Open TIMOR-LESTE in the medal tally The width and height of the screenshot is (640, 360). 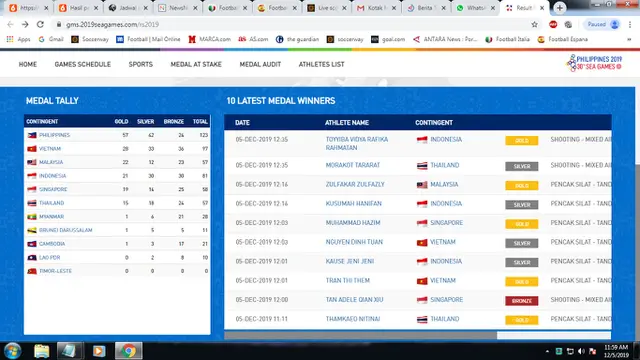coord(56,271)
